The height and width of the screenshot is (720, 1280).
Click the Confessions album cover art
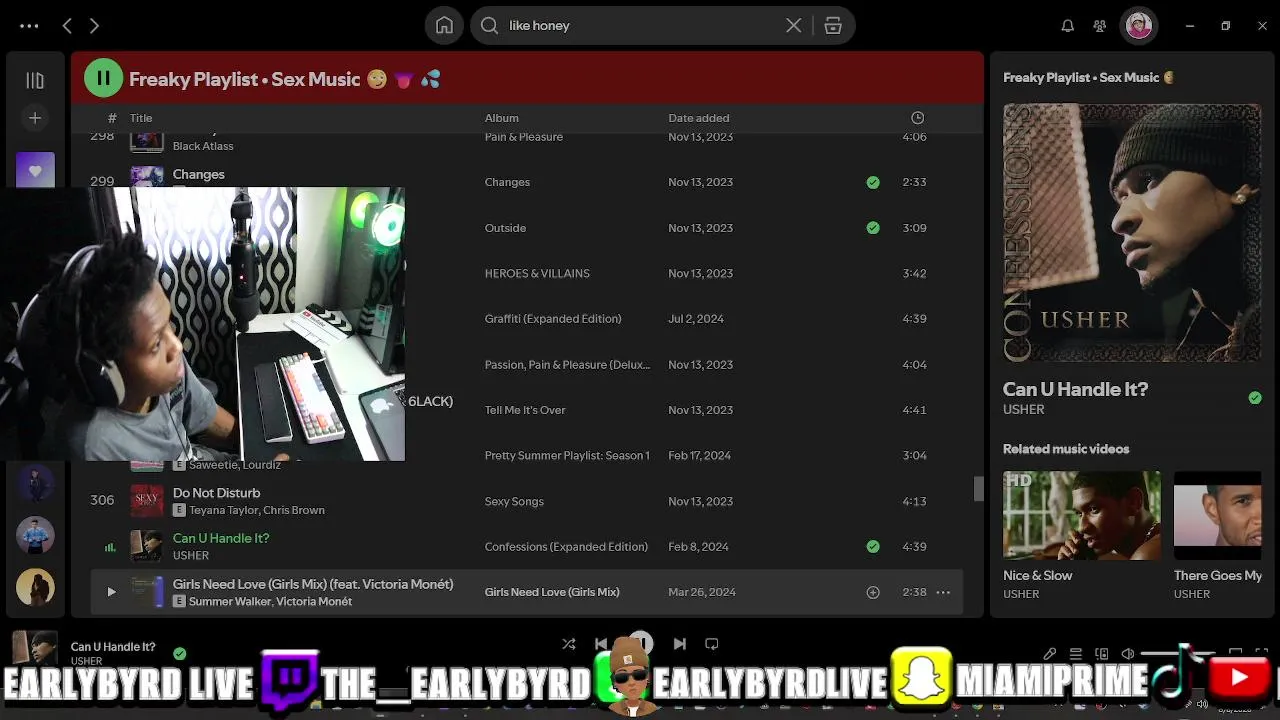coord(1132,233)
